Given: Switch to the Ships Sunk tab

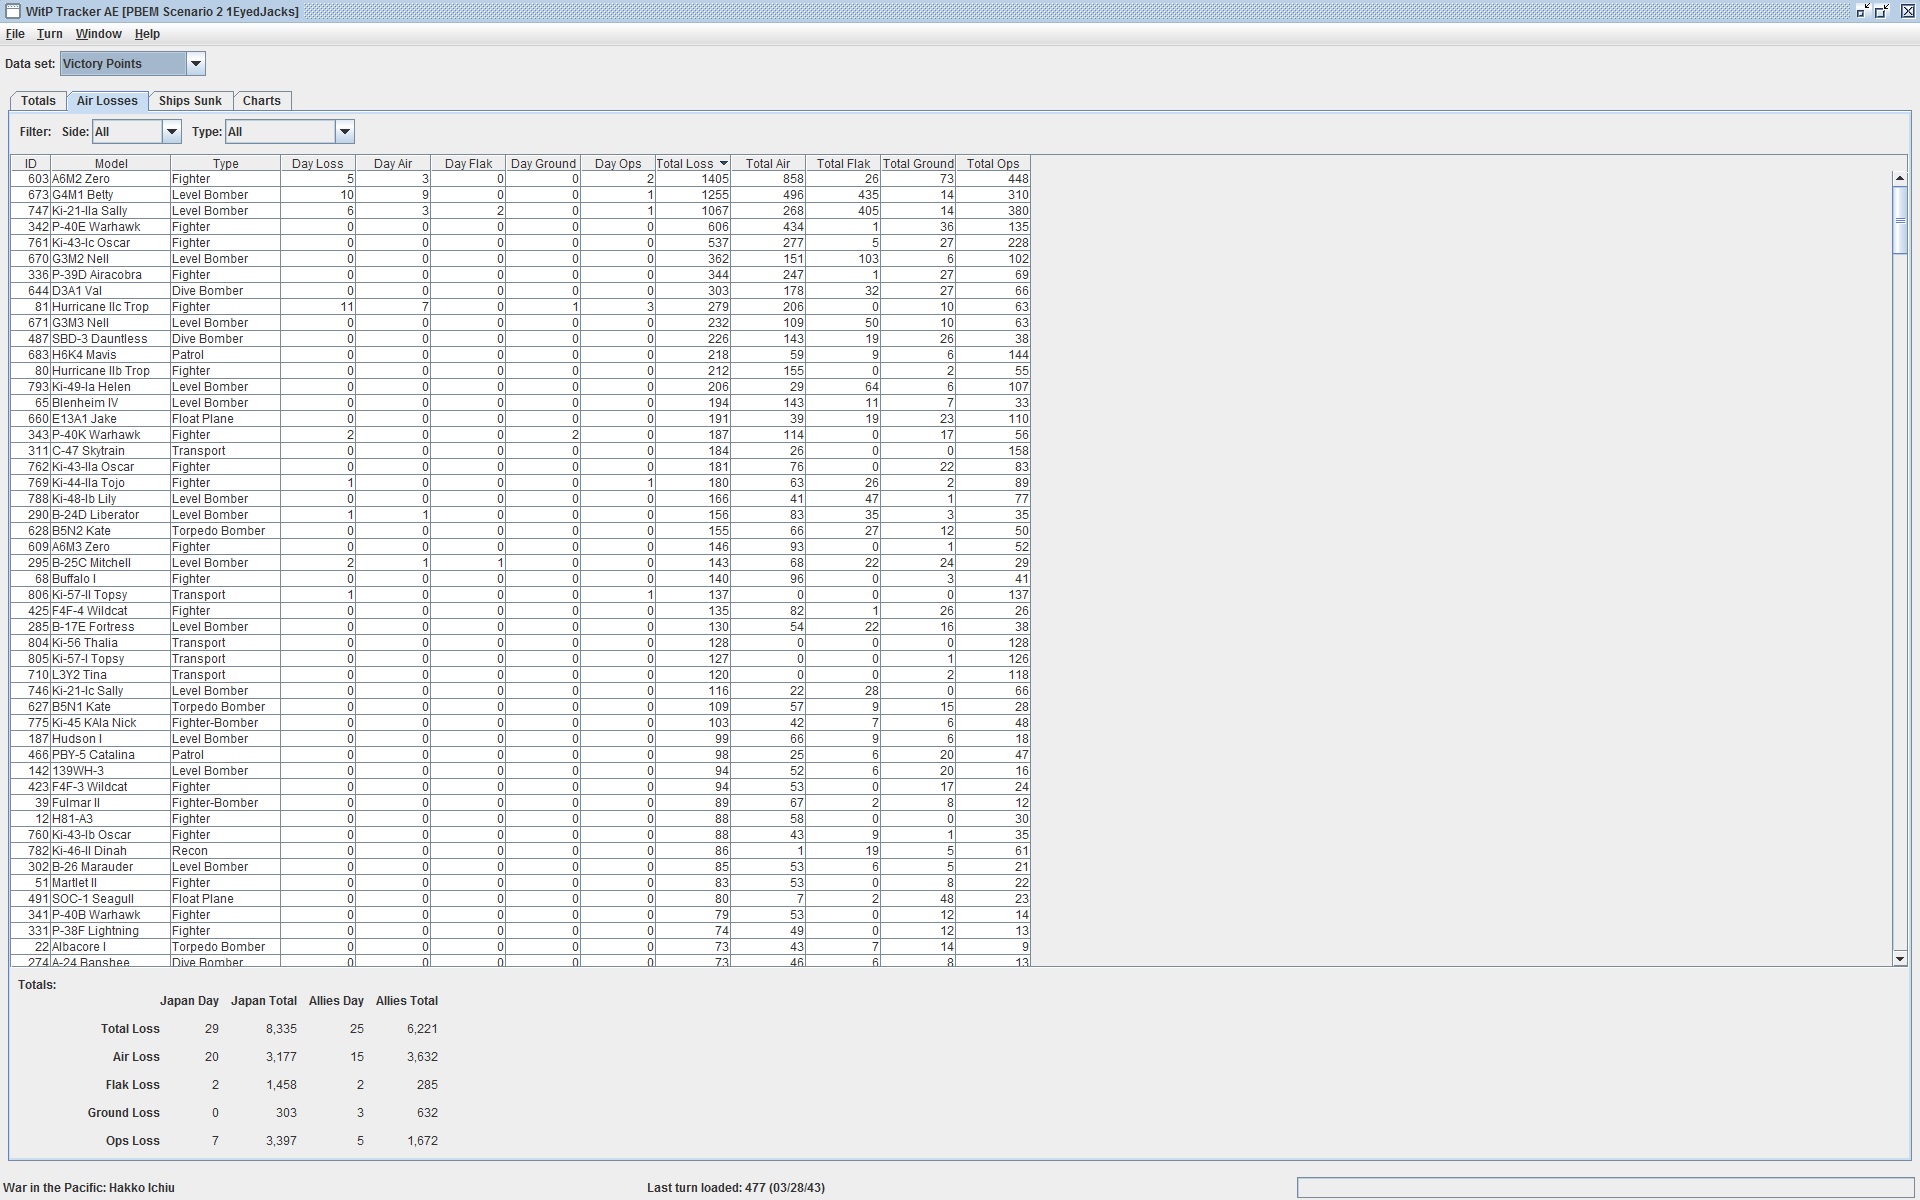Looking at the screenshot, I should tap(190, 101).
